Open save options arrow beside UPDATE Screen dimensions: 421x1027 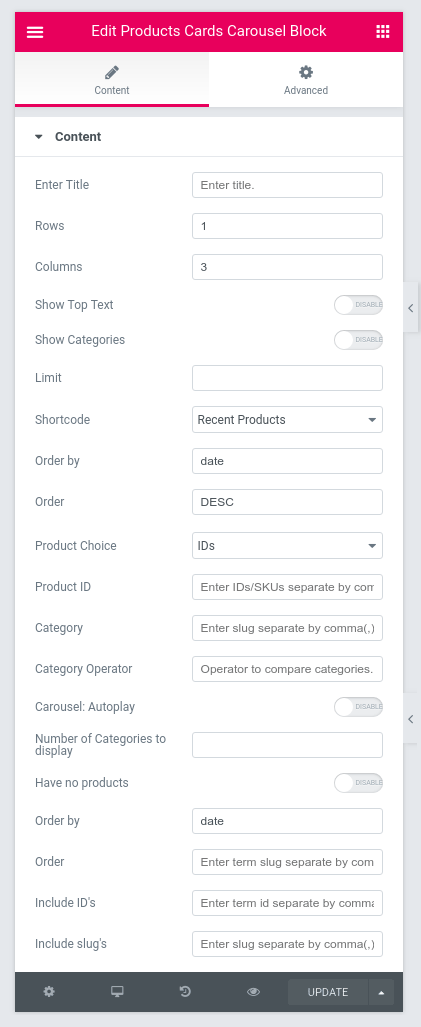pos(381,992)
